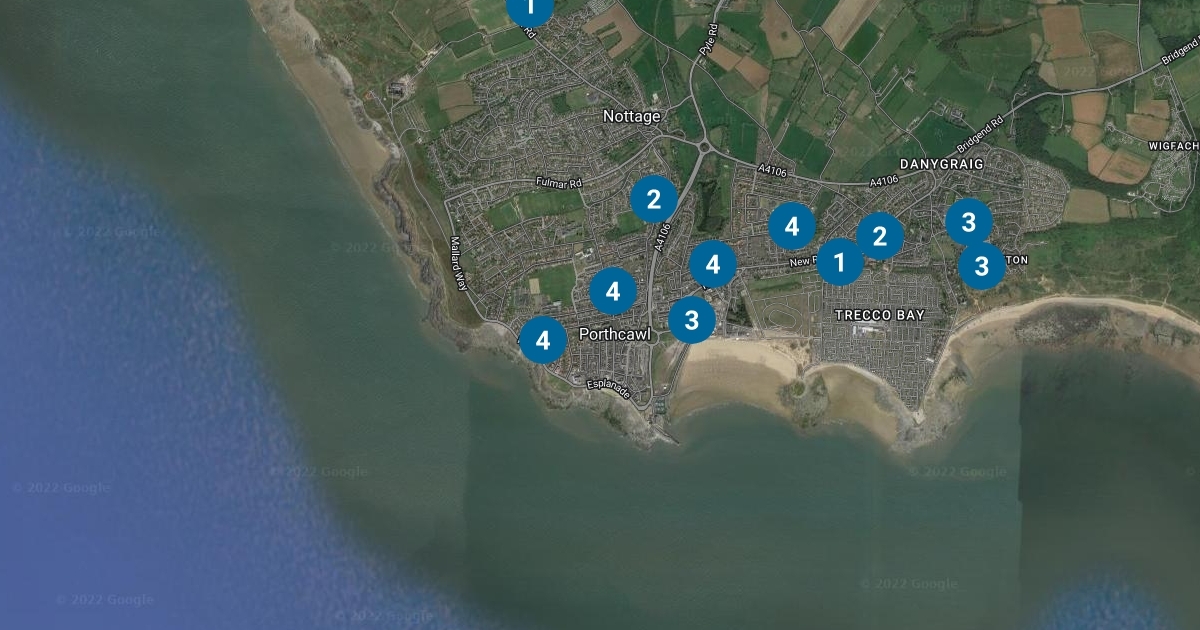Select cluster marker 2 beside Fulmar Rd
This screenshot has height=630, width=1200.
pyautogui.click(x=654, y=199)
